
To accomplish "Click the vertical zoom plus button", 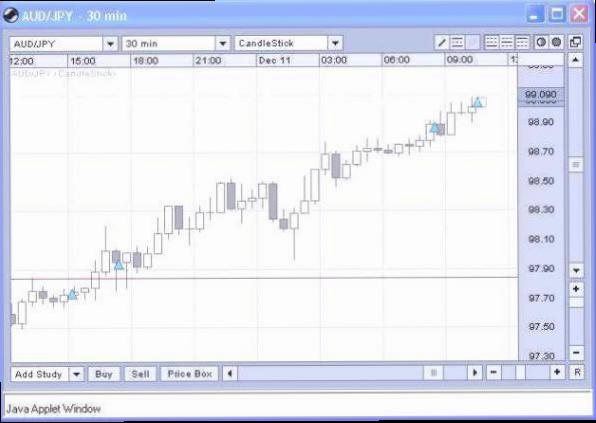I will [x=576, y=289].
